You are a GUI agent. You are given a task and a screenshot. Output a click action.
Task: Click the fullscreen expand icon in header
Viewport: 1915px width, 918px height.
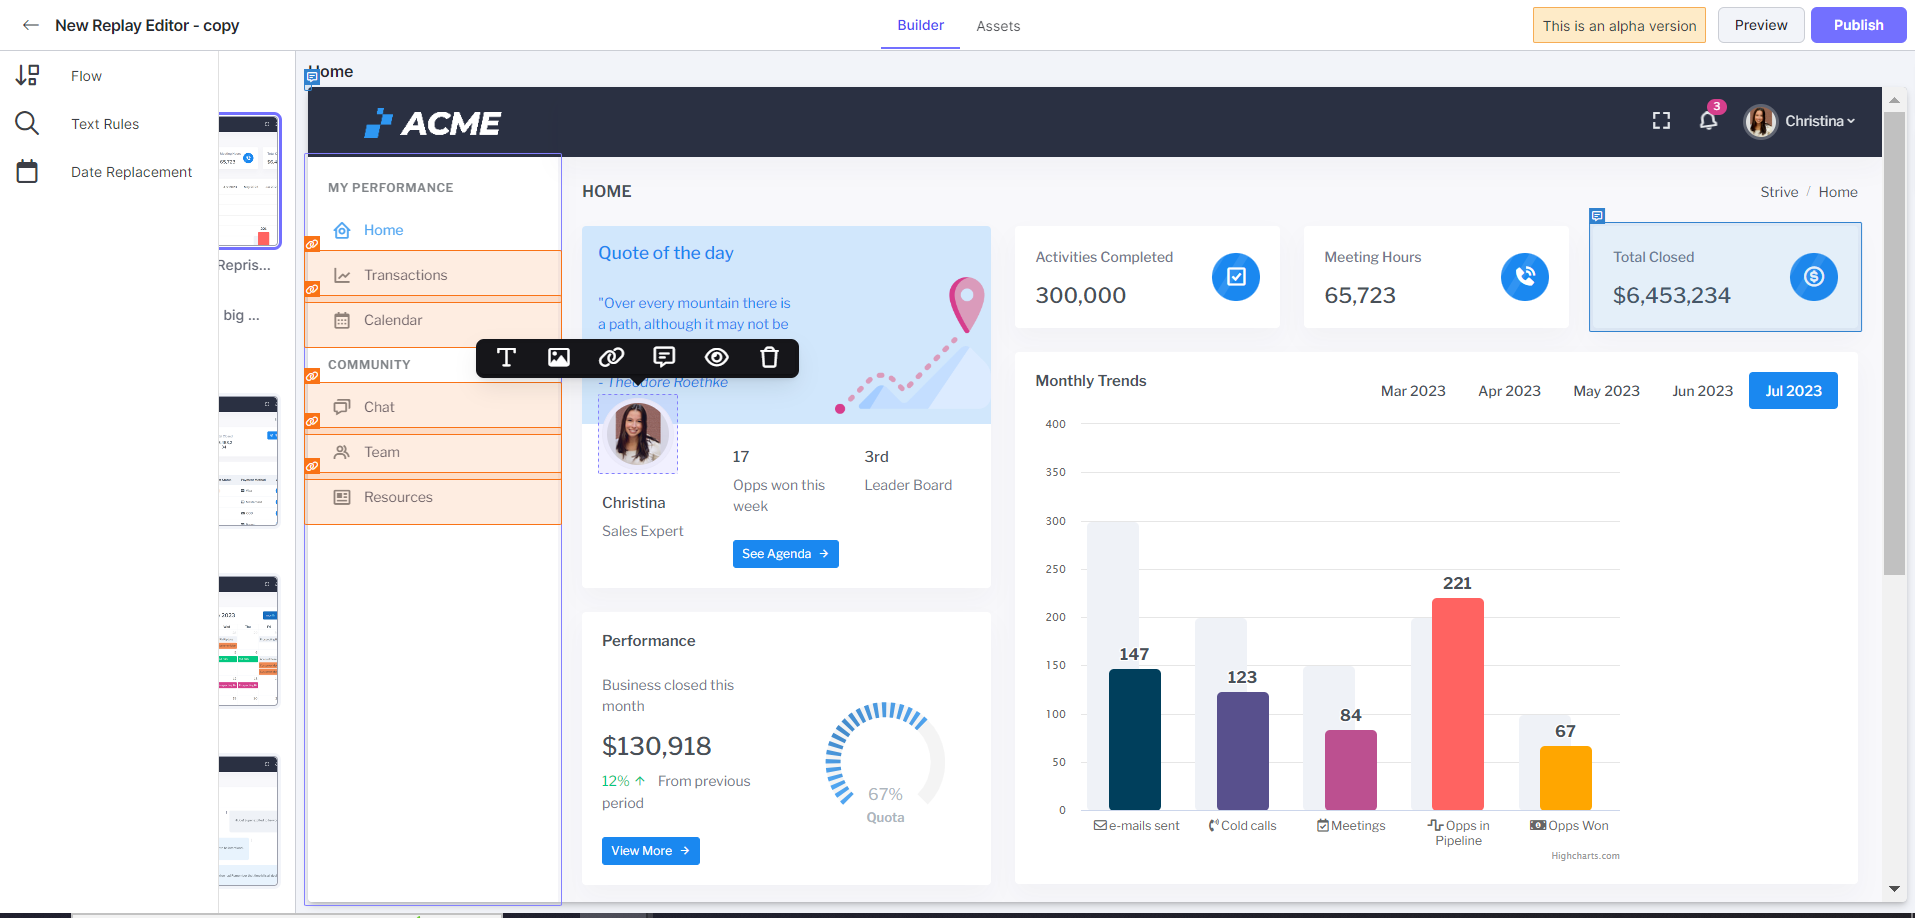(1661, 121)
